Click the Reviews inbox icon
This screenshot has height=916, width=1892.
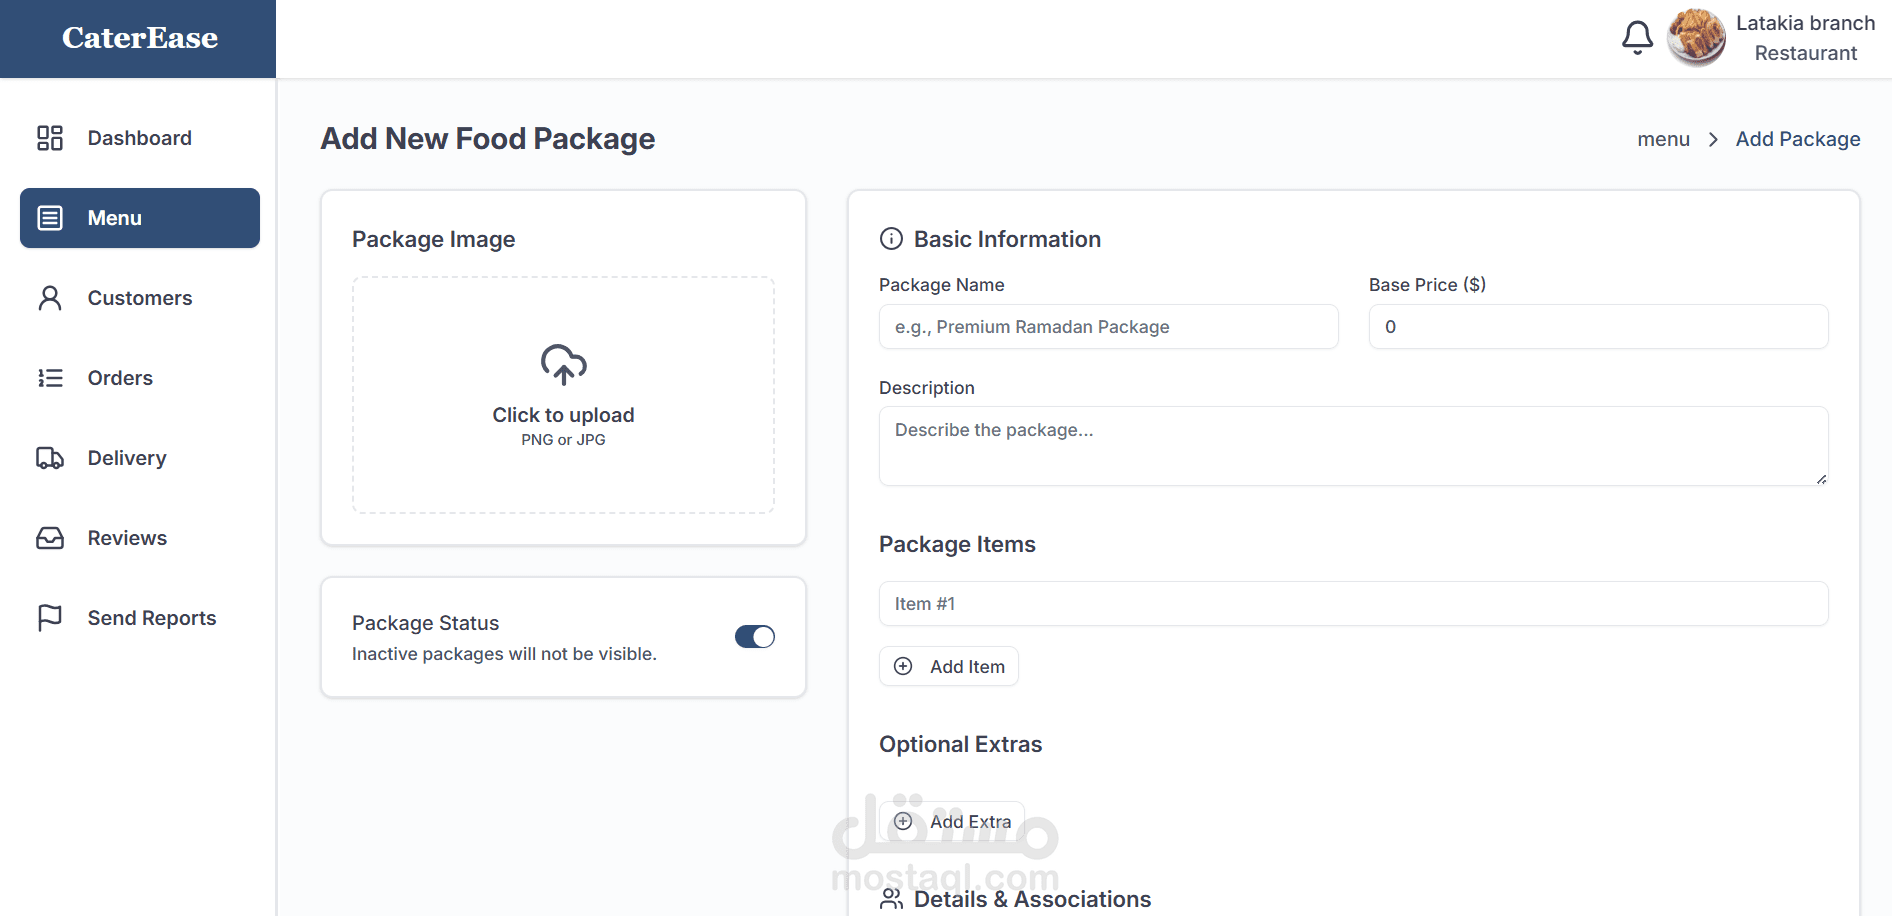tap(50, 538)
